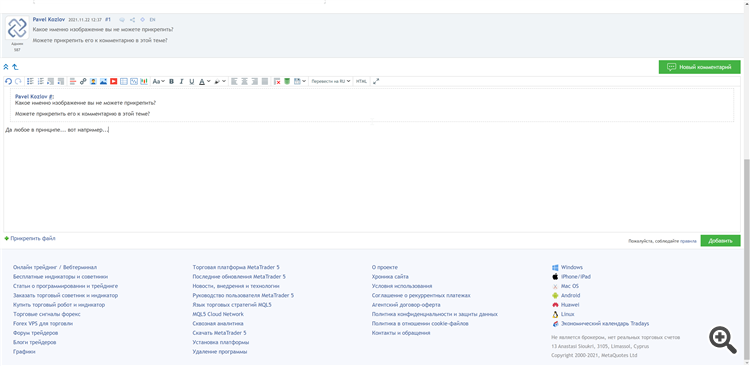Click the diamond icon on Pavel's comment
This screenshot has width=750, height=366.
click(x=143, y=20)
